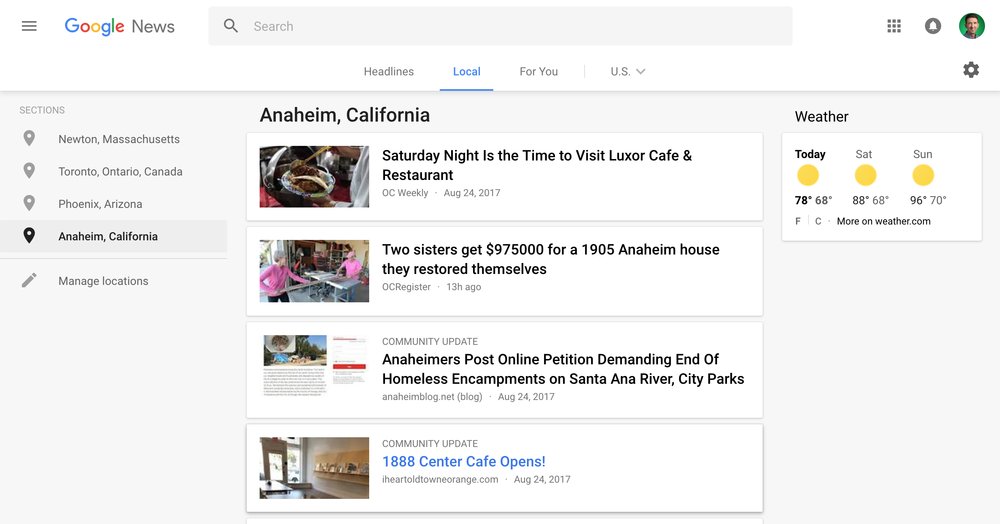The height and width of the screenshot is (524, 1000).
Task: Select Phoenix, Arizona section
Action: (114, 204)
